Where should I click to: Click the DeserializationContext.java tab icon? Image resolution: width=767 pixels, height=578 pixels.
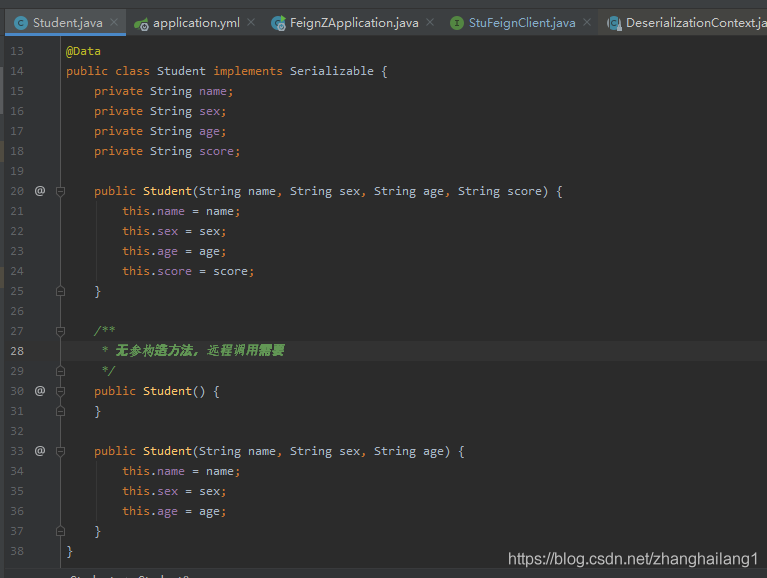pyautogui.click(x=614, y=22)
